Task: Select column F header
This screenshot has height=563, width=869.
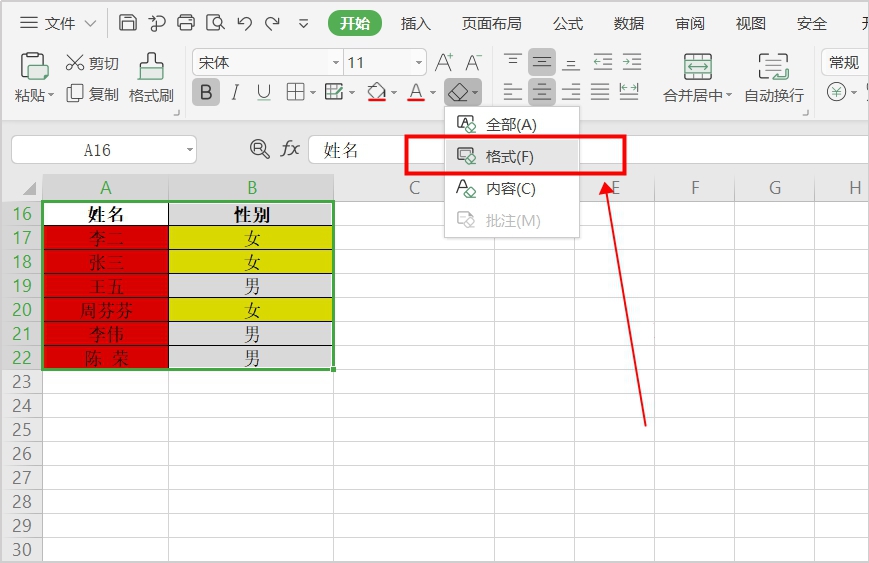Action: [694, 188]
